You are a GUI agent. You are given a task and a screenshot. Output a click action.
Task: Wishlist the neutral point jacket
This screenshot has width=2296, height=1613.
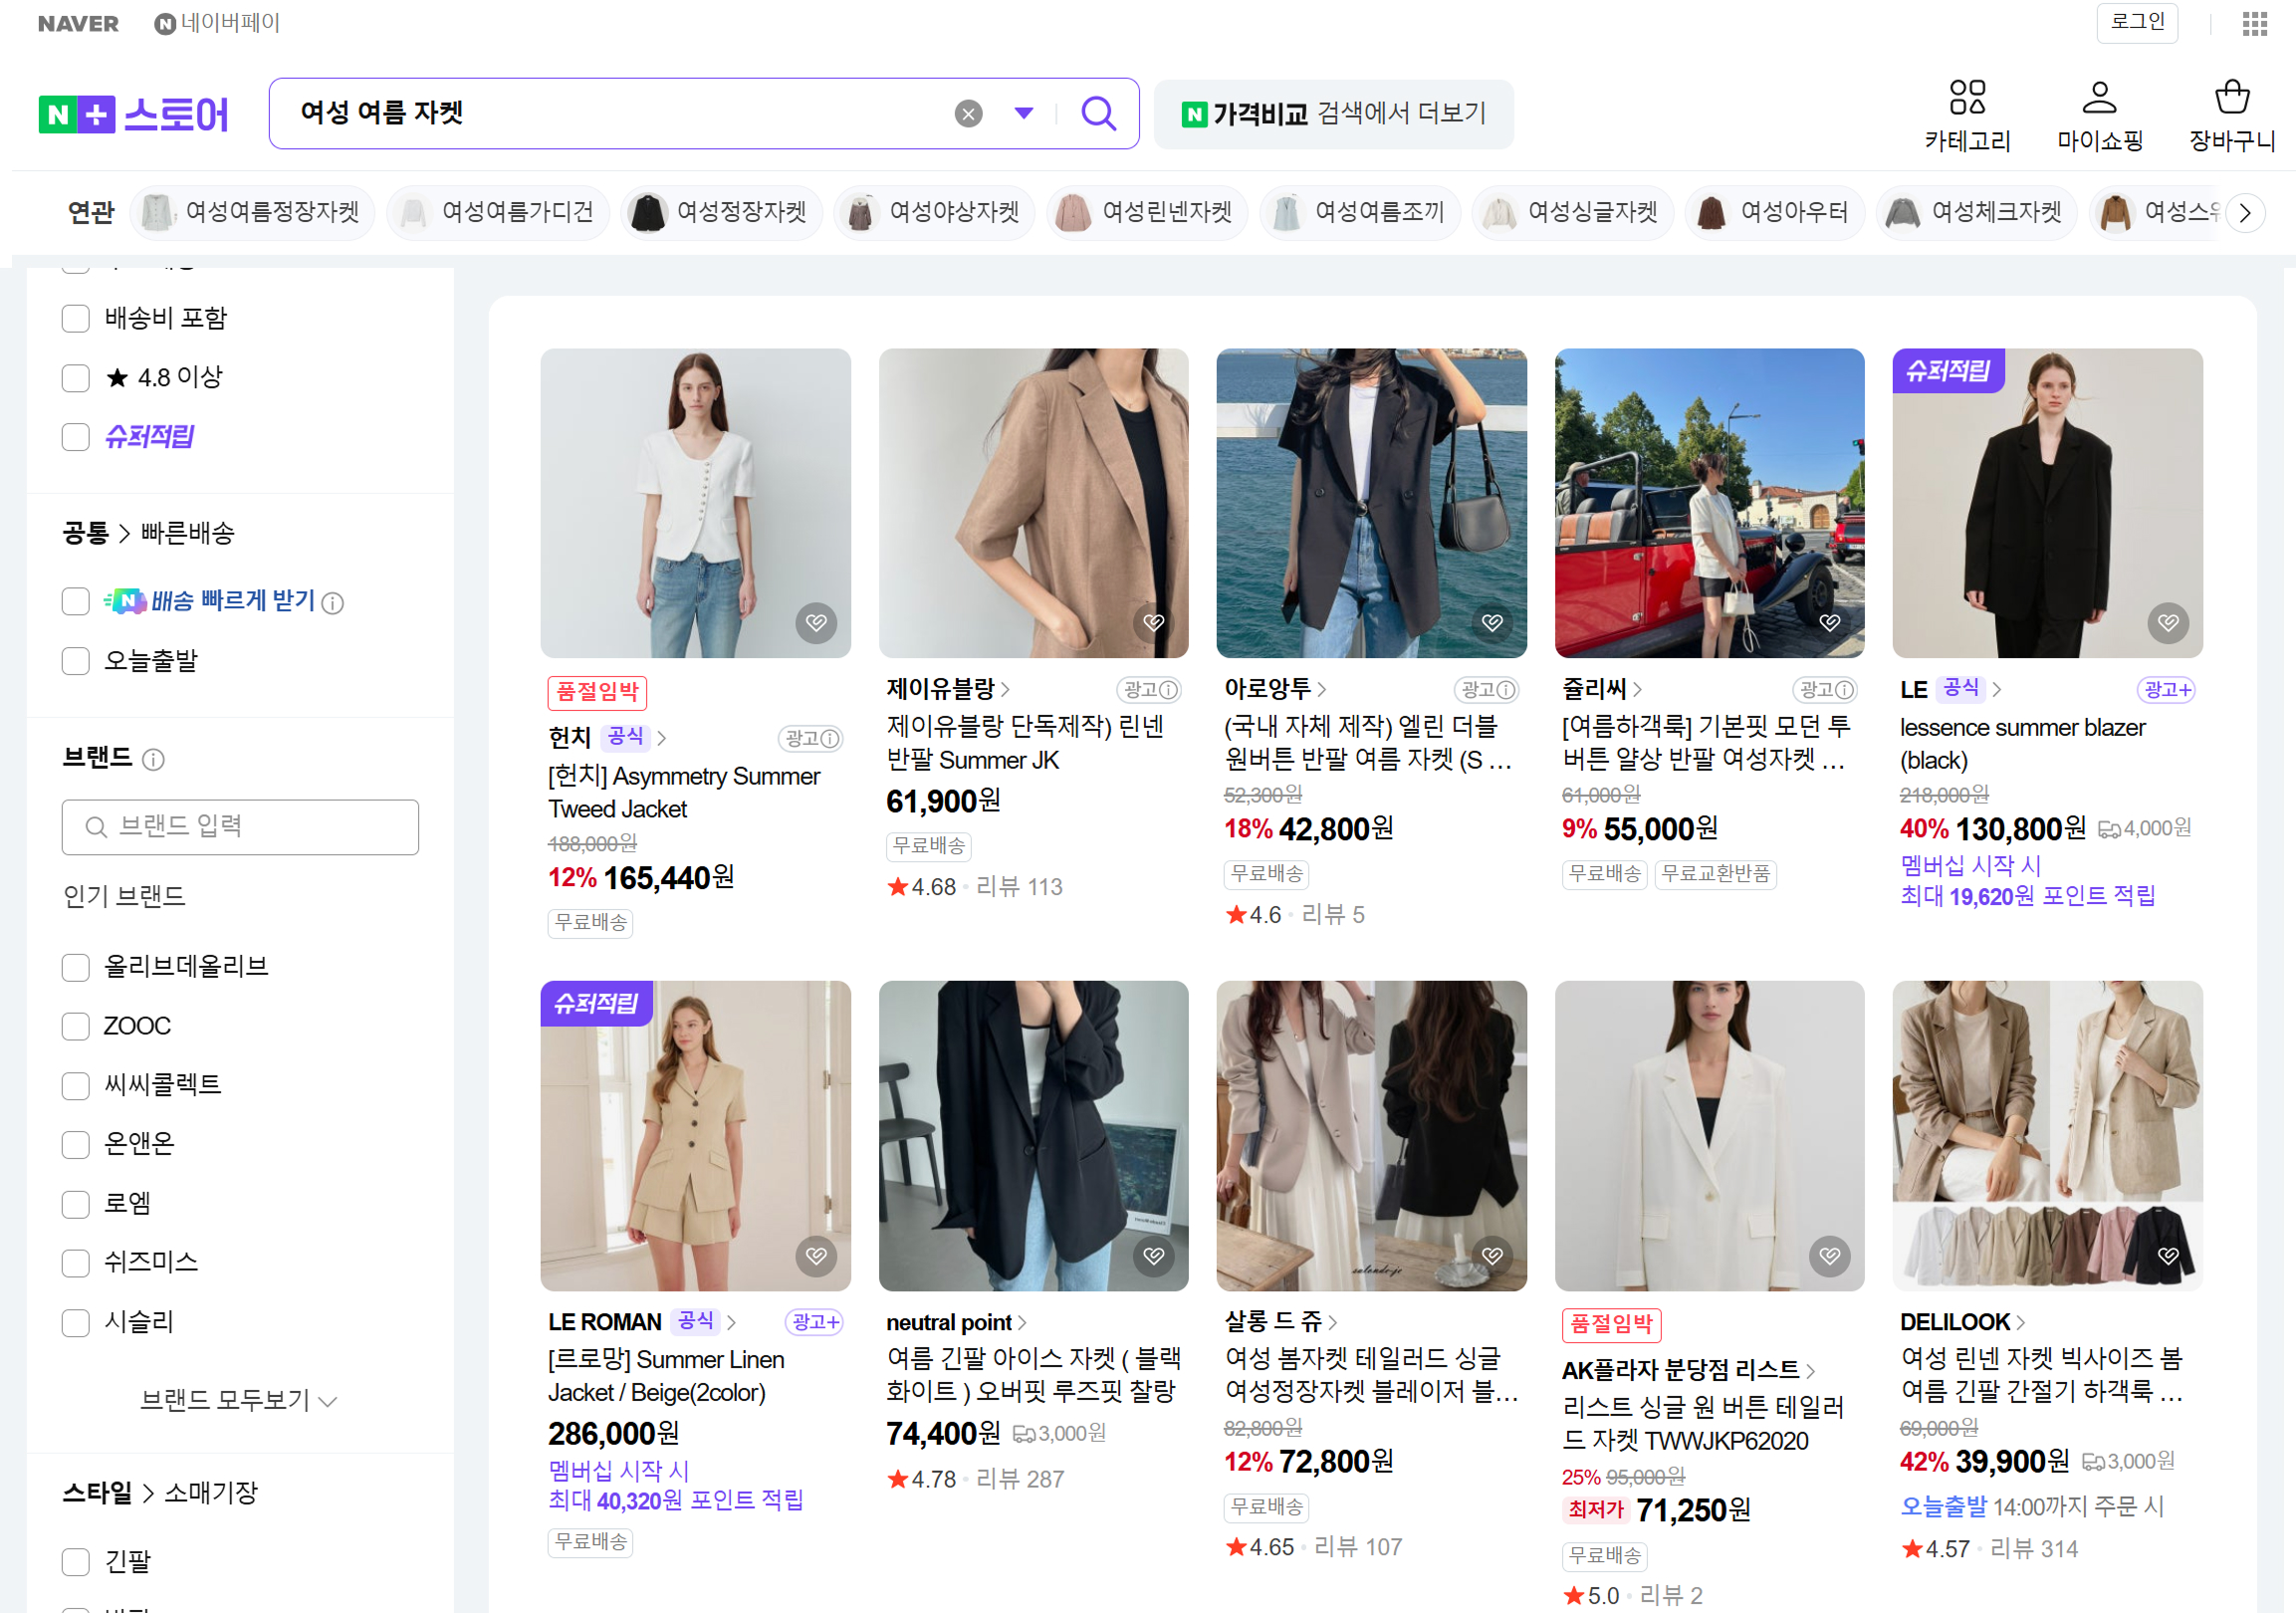tap(1153, 1255)
